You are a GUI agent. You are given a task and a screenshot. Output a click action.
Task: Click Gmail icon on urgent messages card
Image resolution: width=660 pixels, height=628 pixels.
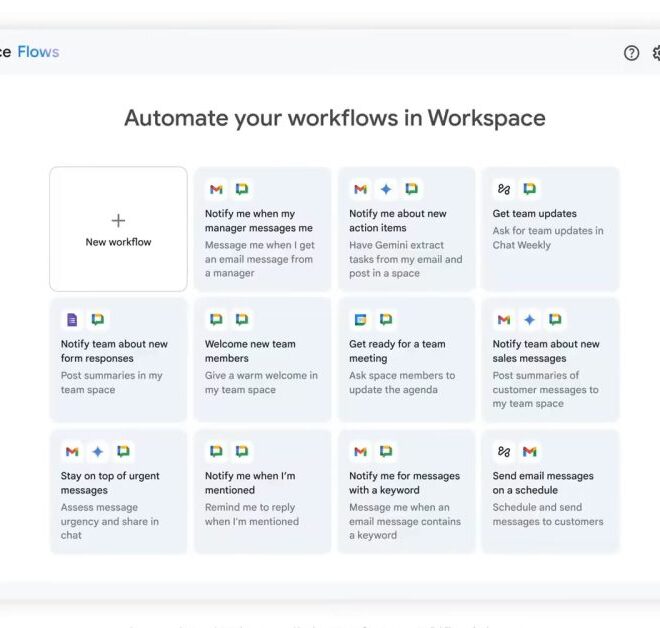point(72,452)
